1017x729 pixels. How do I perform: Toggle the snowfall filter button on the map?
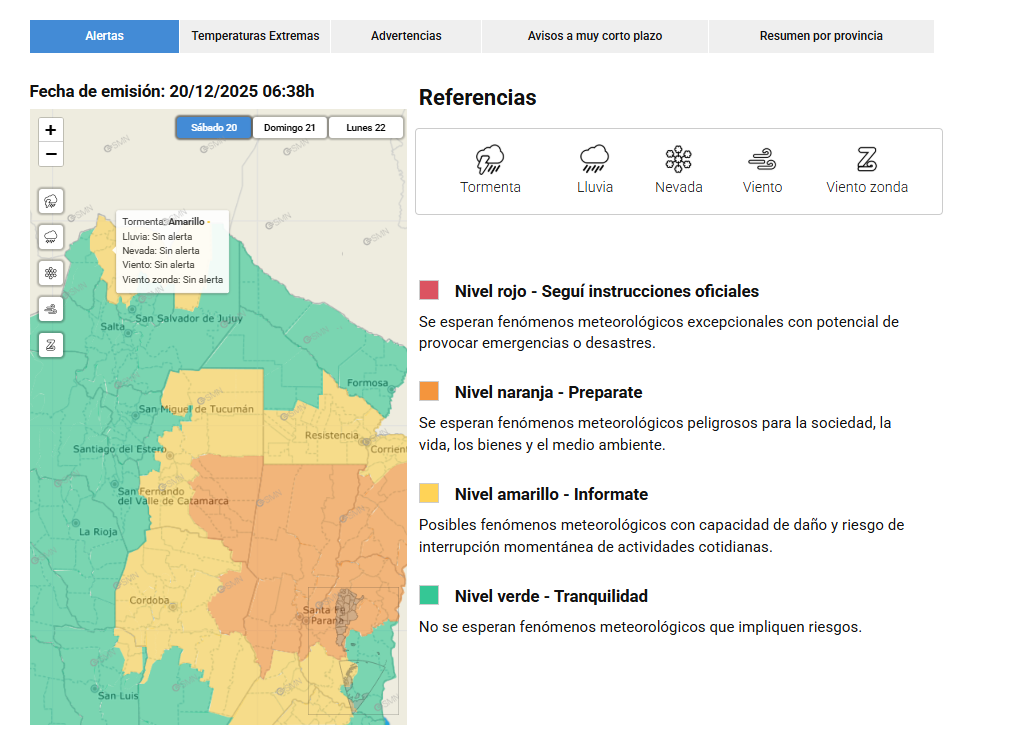point(51,273)
